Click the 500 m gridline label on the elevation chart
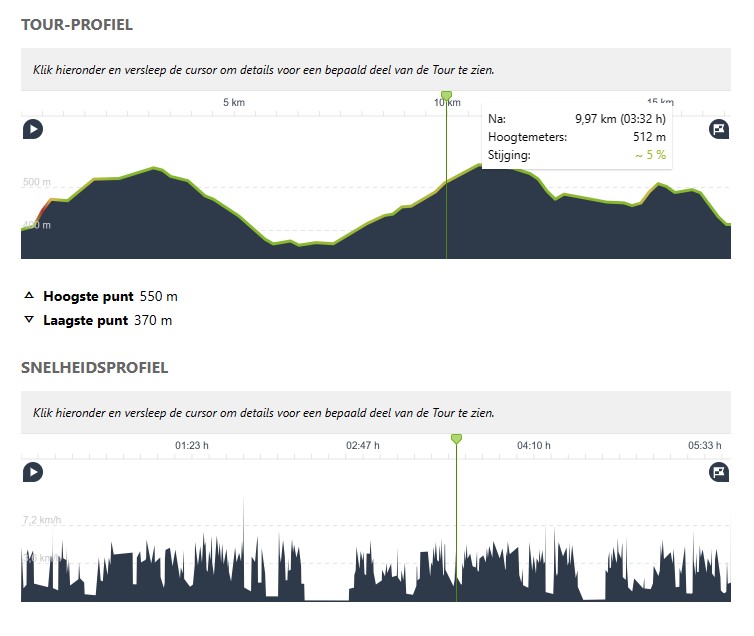The image size is (754, 636). click(x=37, y=183)
